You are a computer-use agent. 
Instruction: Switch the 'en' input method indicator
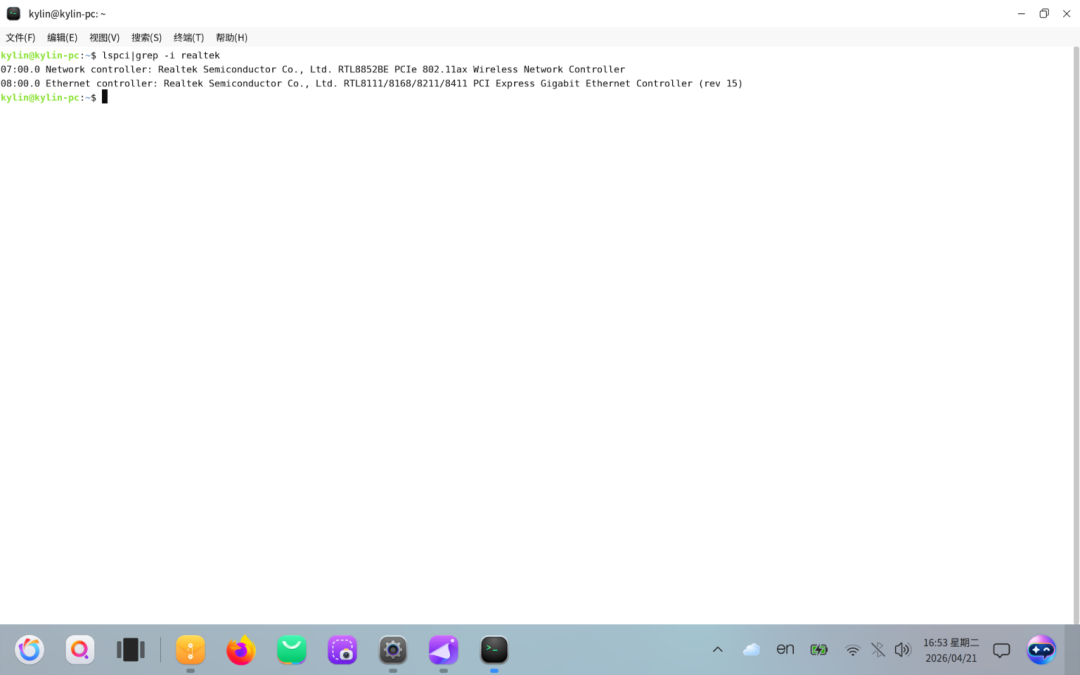[x=785, y=649]
